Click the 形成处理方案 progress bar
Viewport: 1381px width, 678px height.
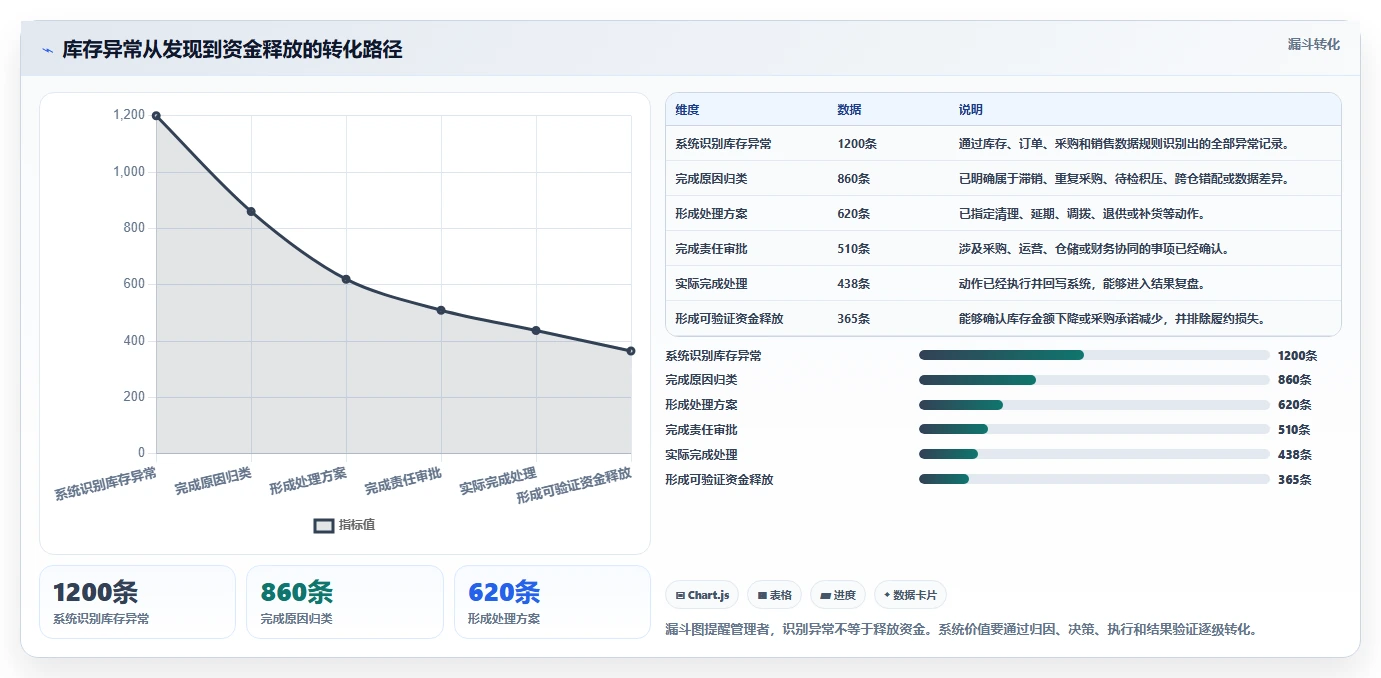[x=1094, y=405]
